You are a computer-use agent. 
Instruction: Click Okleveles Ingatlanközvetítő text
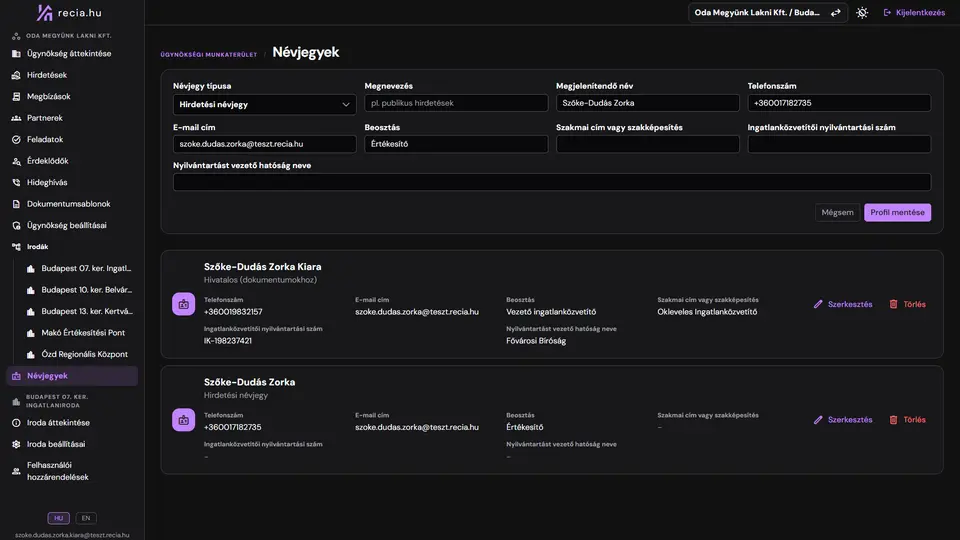point(707,312)
